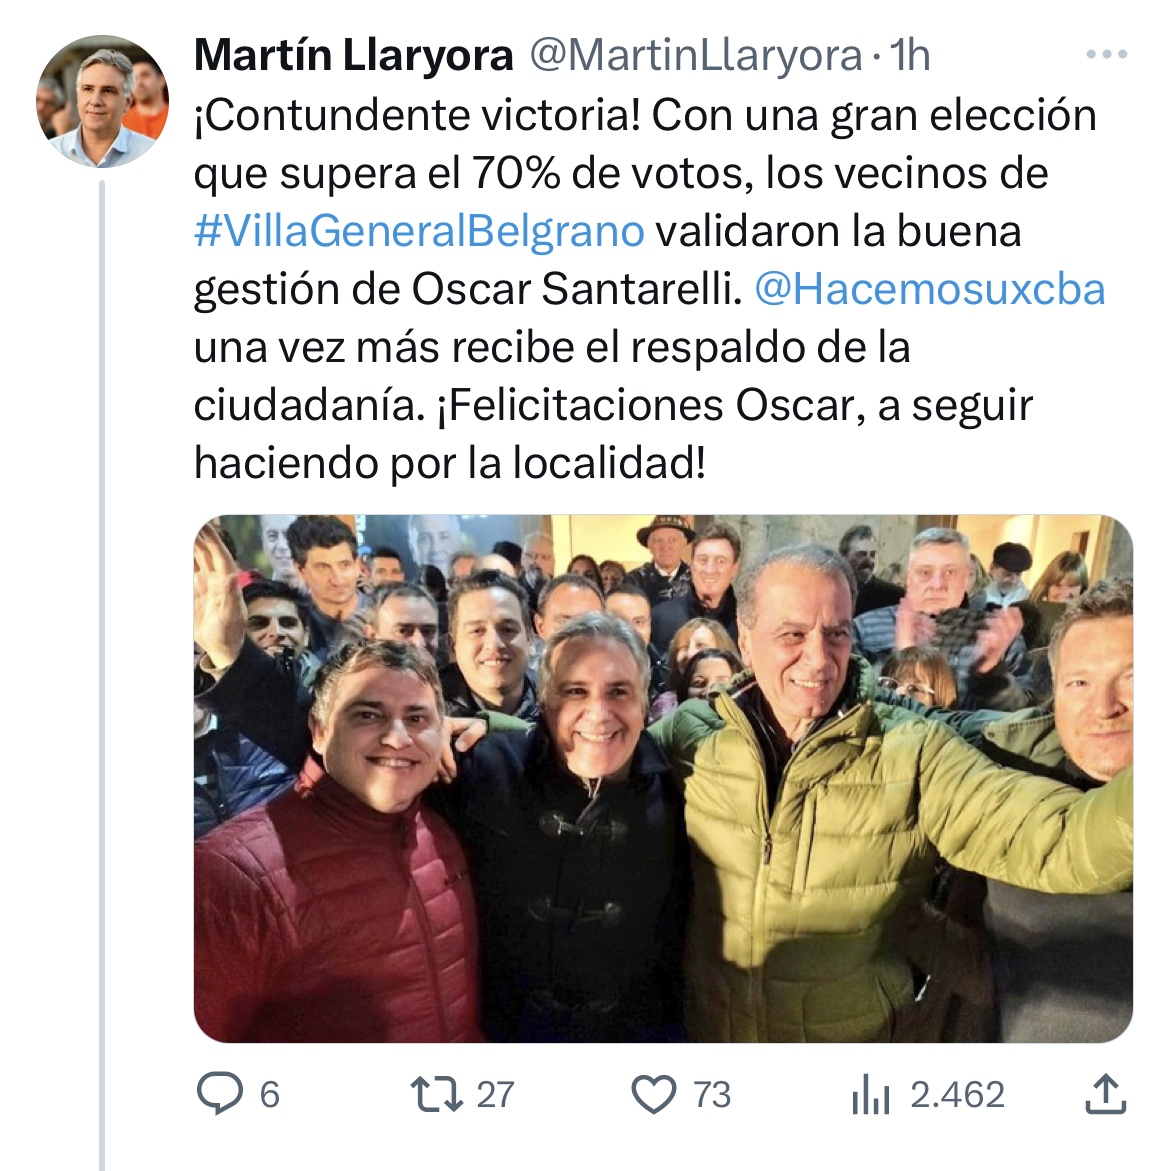Click the Martín Llaryora display name
The height and width of the screenshot is (1171, 1170).
(354, 55)
